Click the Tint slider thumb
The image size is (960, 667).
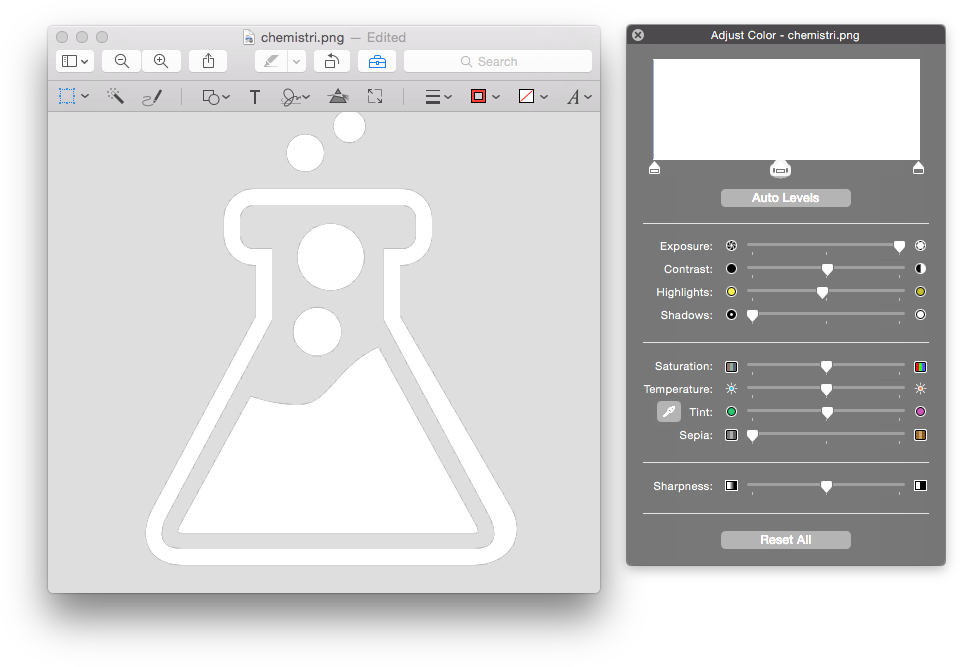827,412
